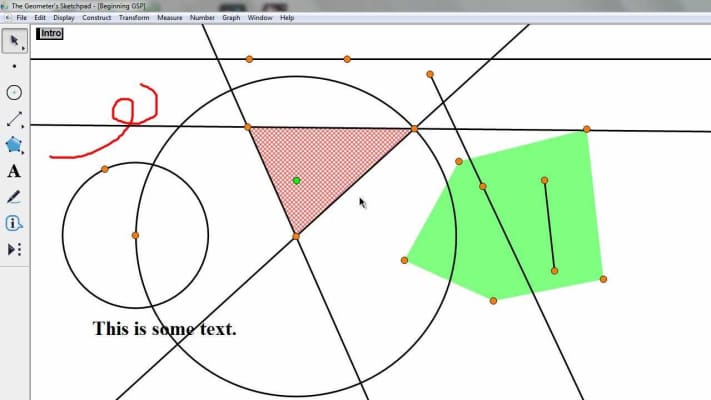Select the Selection Arrow tool
The image size is (711, 400).
click(14, 41)
